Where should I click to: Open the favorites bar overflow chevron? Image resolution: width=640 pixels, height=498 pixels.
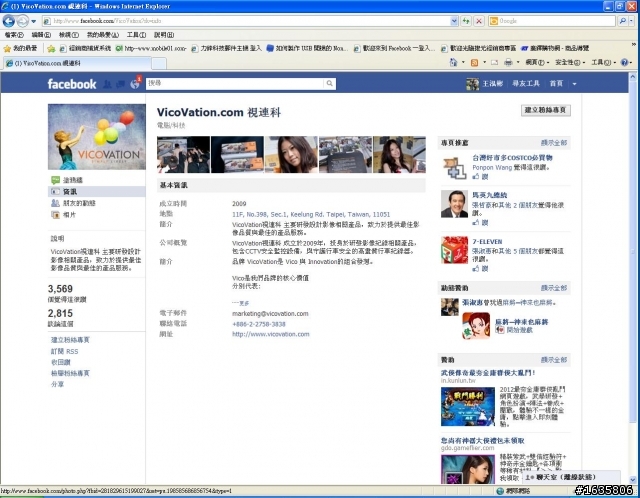click(x=633, y=44)
